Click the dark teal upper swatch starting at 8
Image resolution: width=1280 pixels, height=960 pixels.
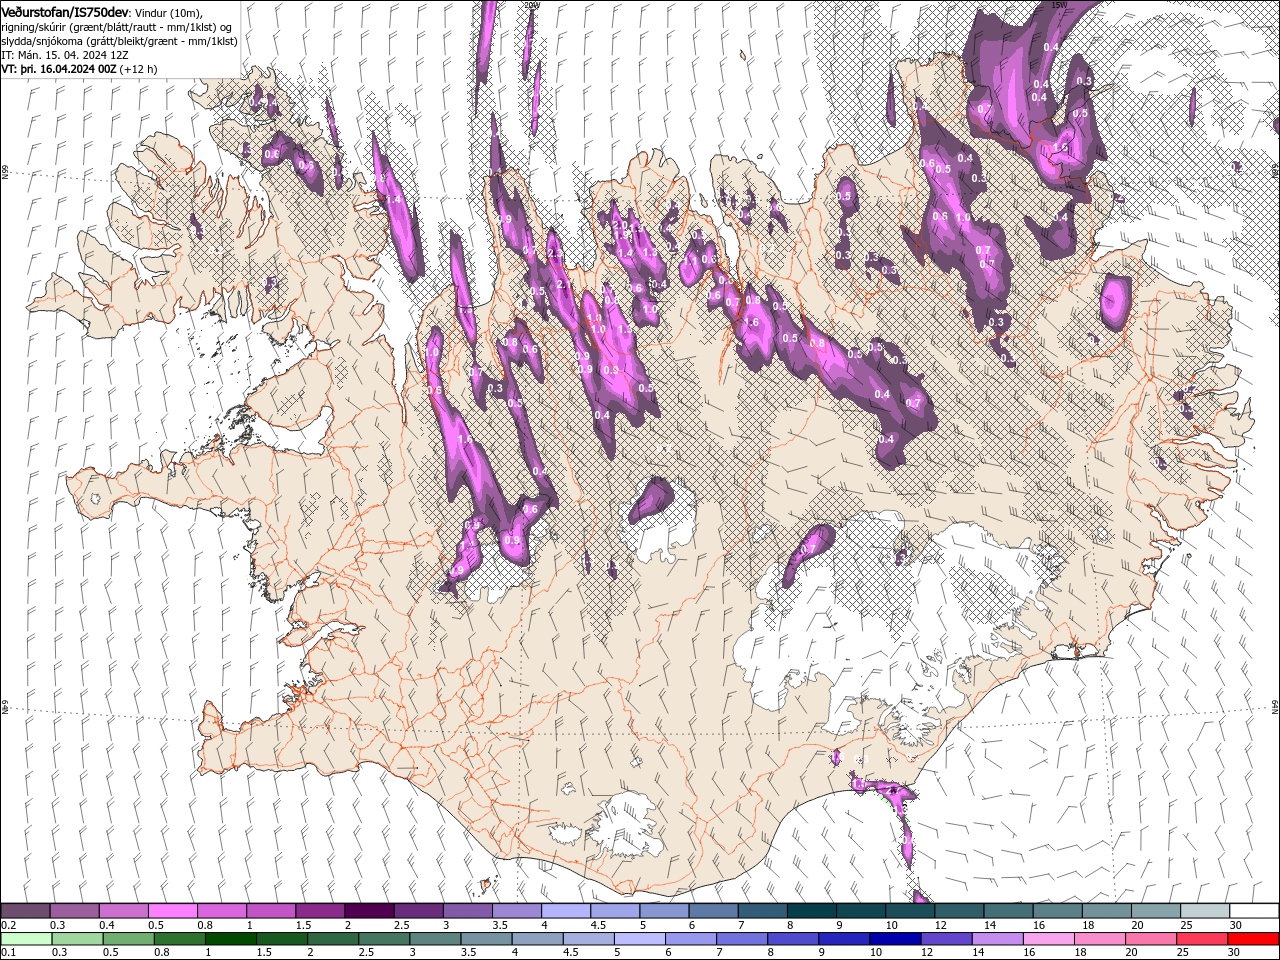[811, 911]
